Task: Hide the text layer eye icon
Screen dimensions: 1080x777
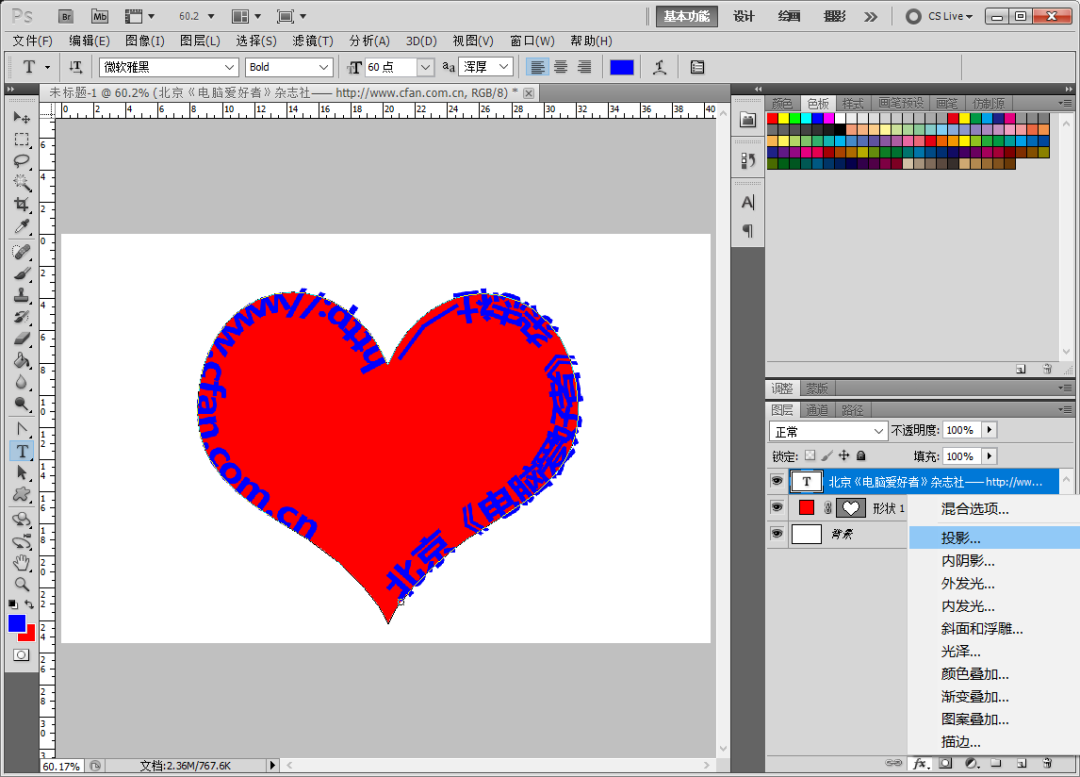Action: [777, 481]
